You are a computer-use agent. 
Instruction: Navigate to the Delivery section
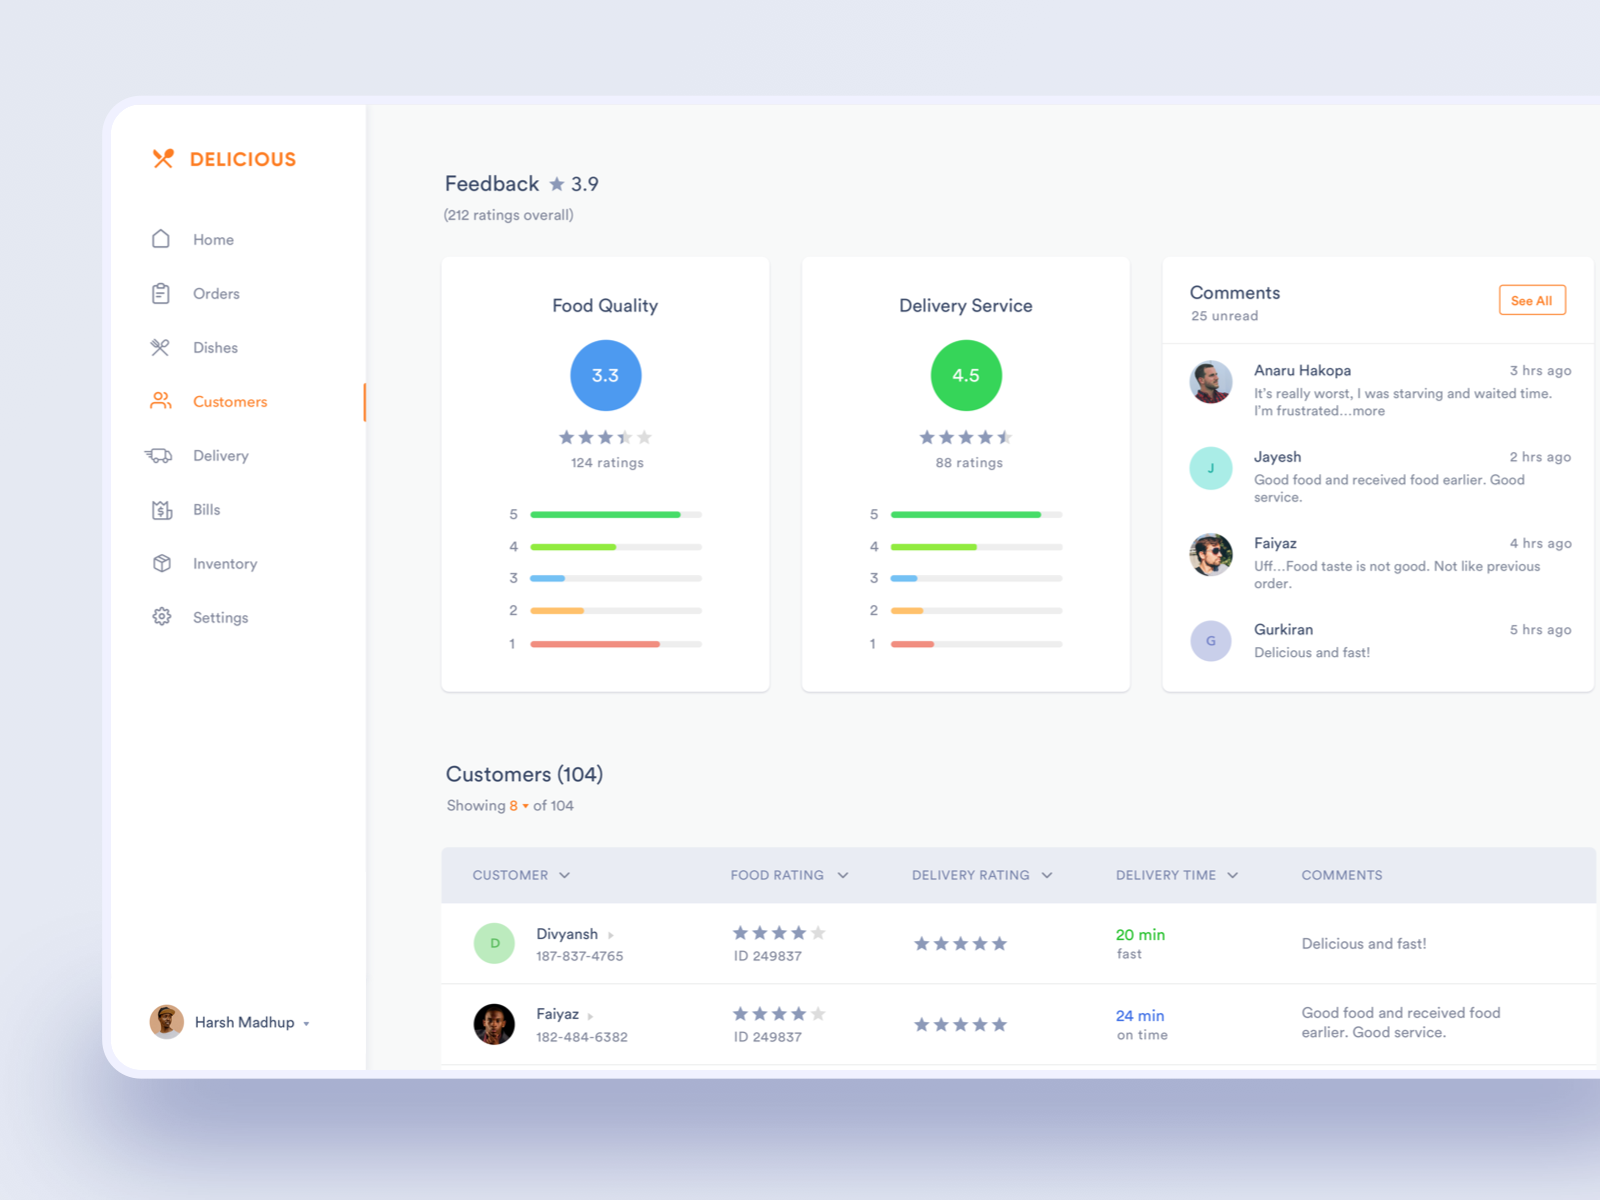(x=220, y=455)
